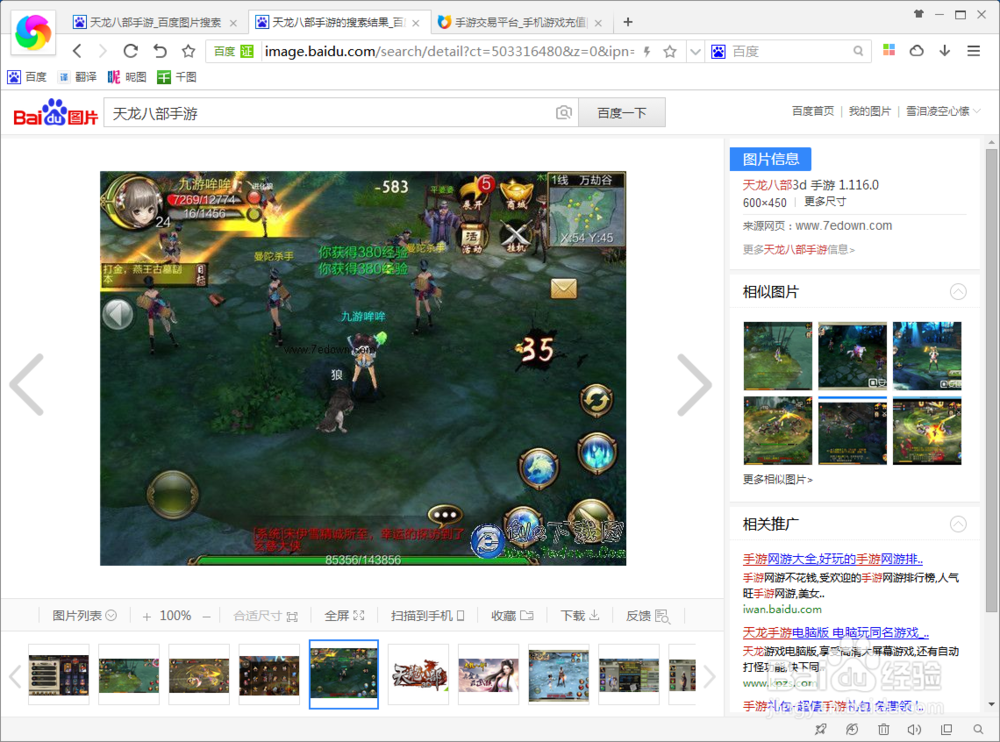1000x742 pixels.
Task: Open the address bar history dropdown arrow
Action: 695,52
